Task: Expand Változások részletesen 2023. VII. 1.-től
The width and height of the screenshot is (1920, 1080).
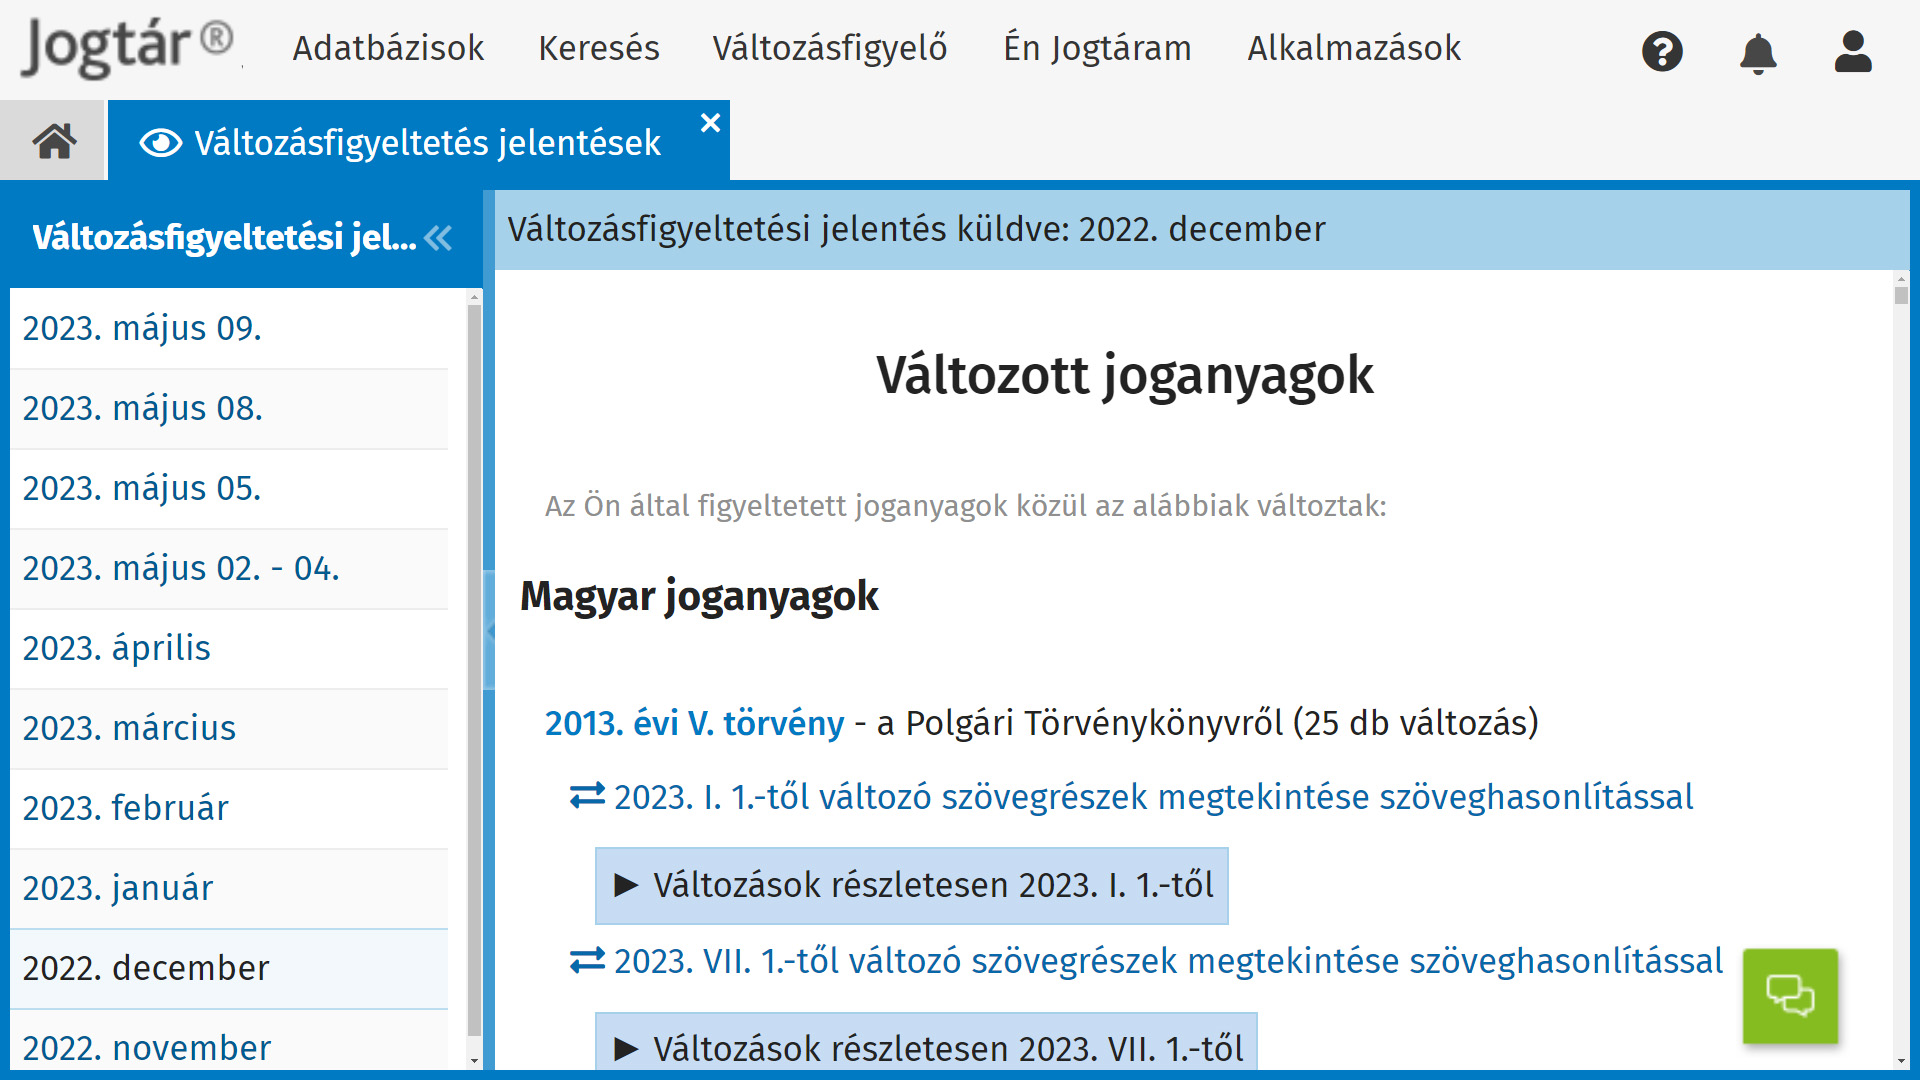Action: 925,1047
